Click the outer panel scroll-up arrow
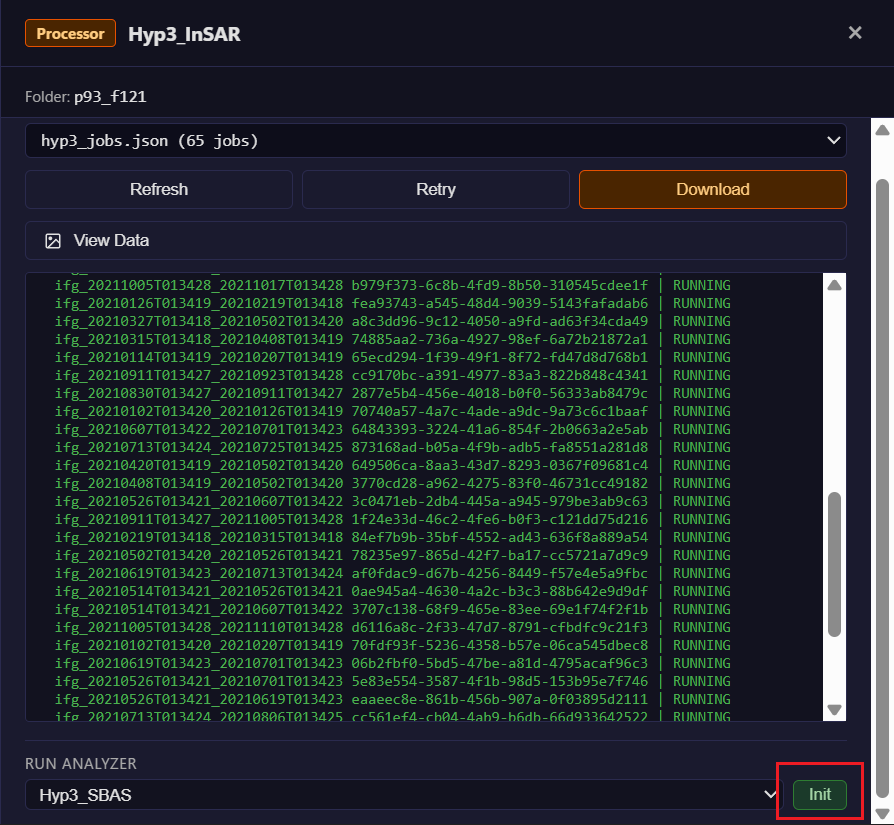This screenshot has width=894, height=825. pos(881,131)
